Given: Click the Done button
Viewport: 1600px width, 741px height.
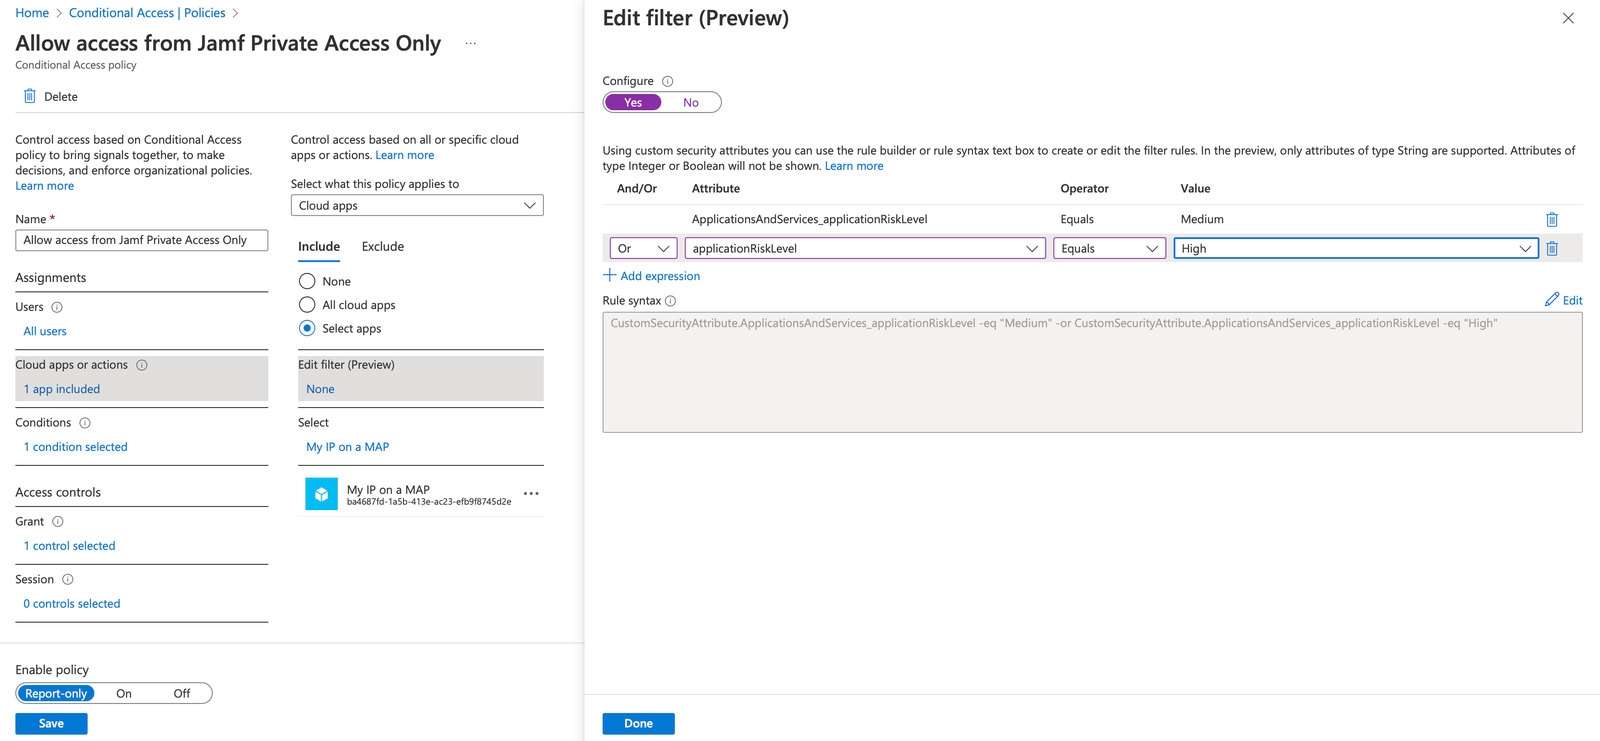Looking at the screenshot, I should (638, 723).
